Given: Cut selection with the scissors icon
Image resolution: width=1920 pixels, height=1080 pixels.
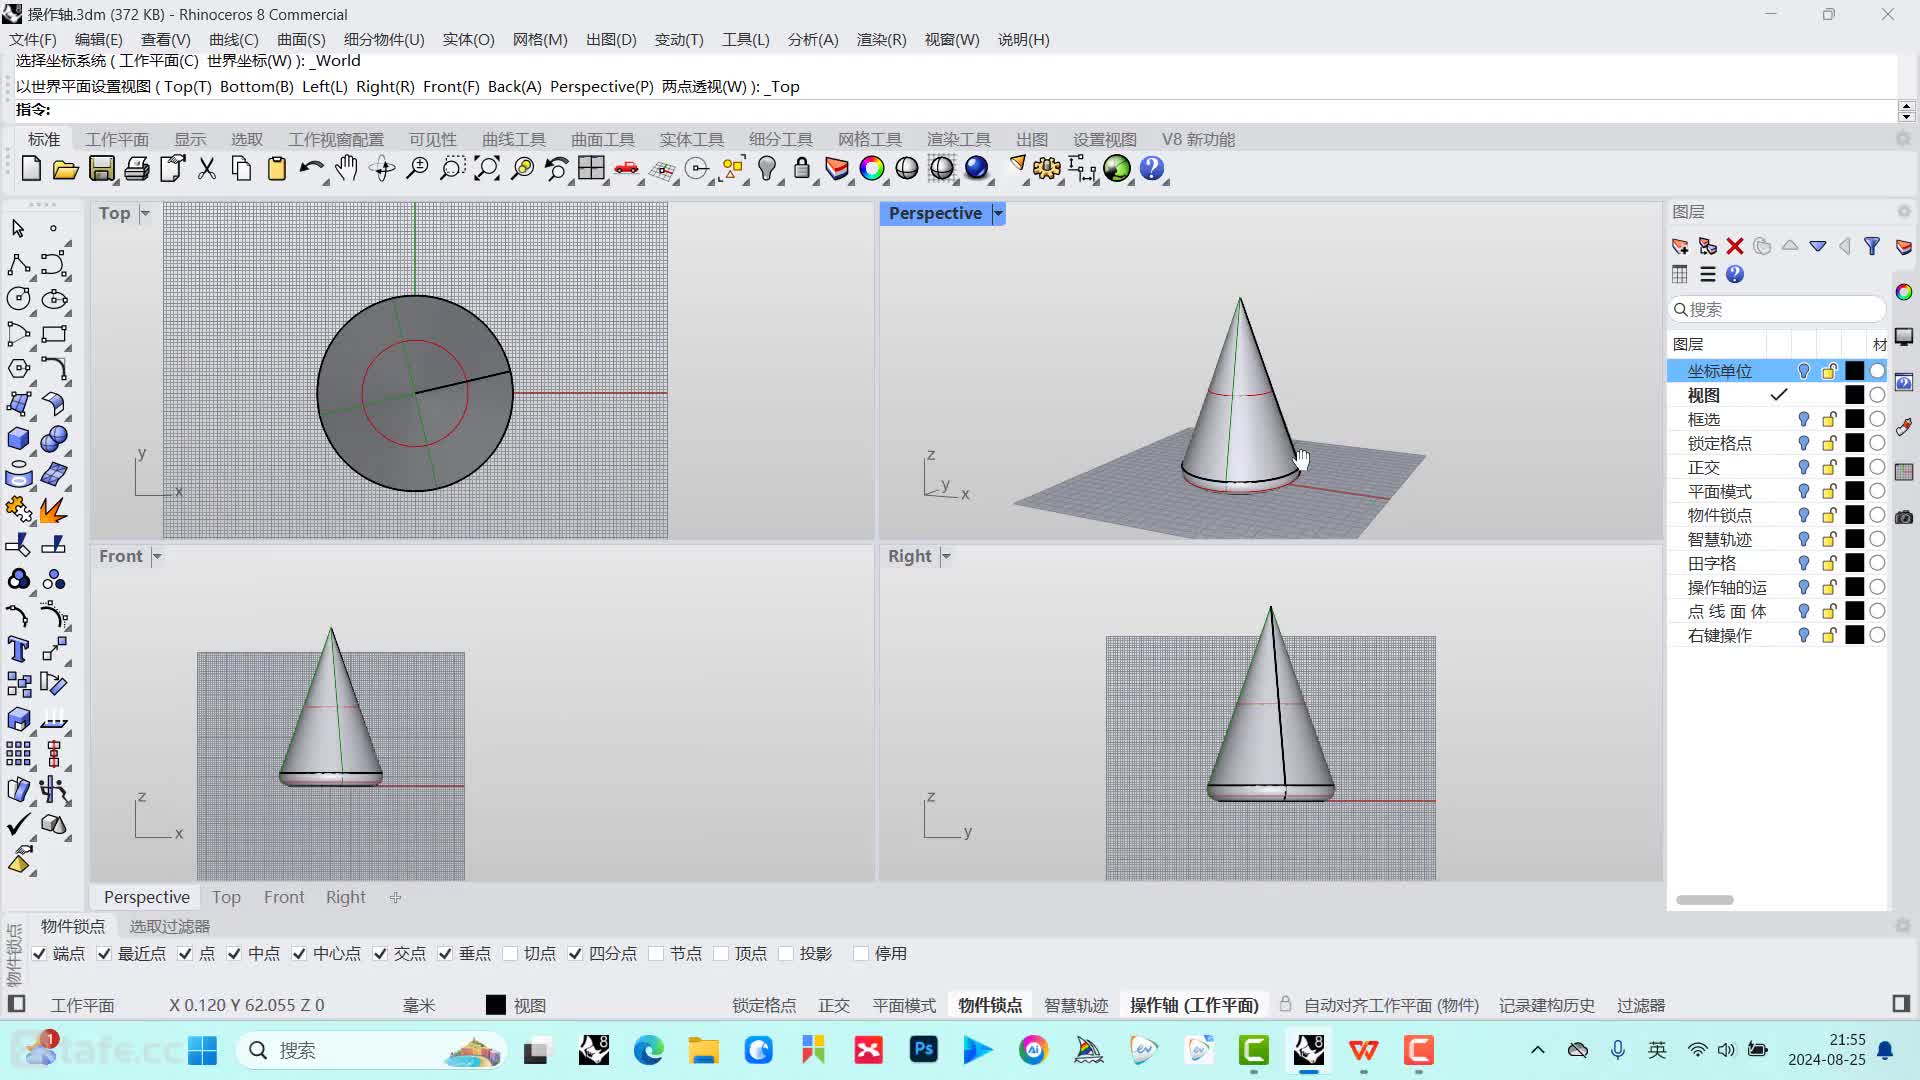Looking at the screenshot, I should click(x=207, y=169).
